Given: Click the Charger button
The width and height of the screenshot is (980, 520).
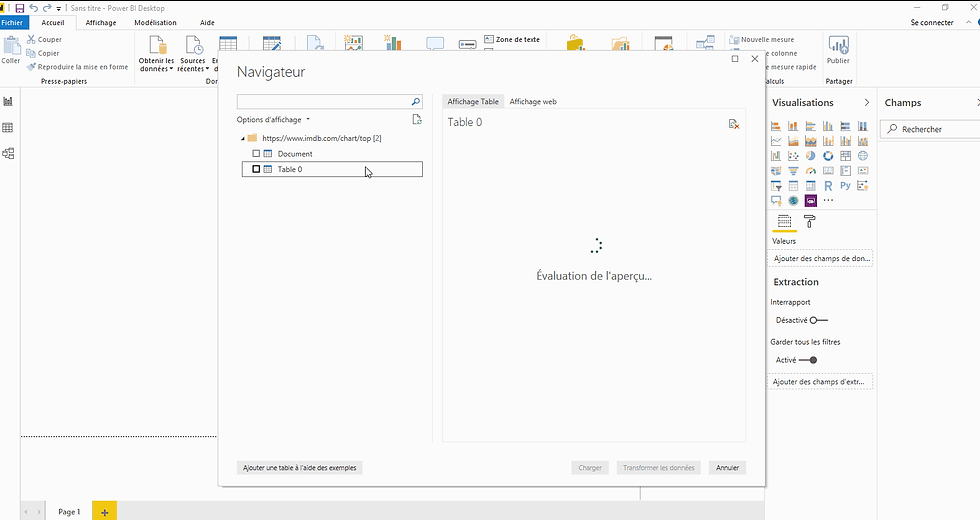Looking at the screenshot, I should [x=590, y=468].
